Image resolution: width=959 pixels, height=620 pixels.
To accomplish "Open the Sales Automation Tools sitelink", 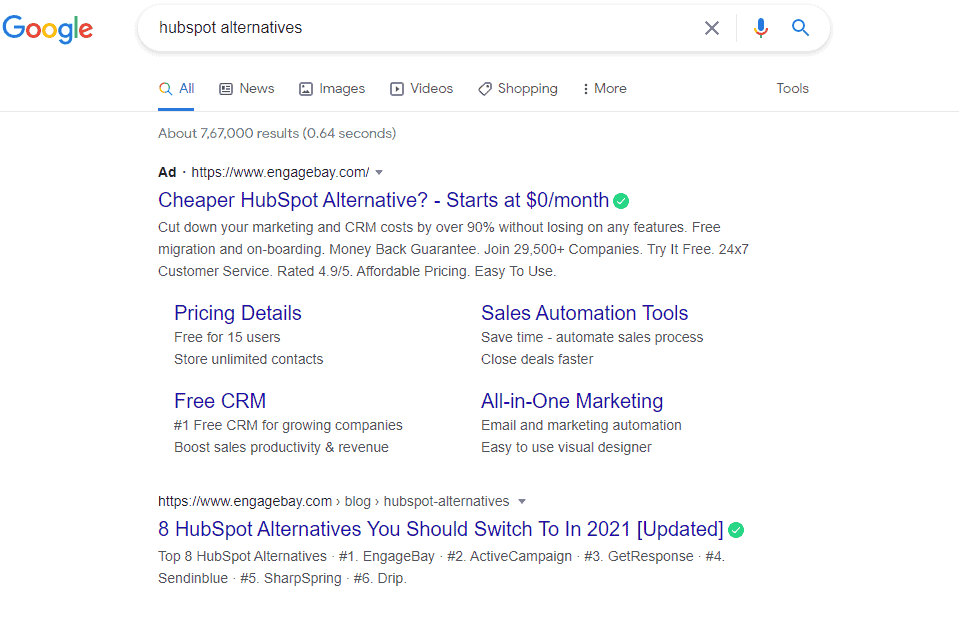I will 585,313.
